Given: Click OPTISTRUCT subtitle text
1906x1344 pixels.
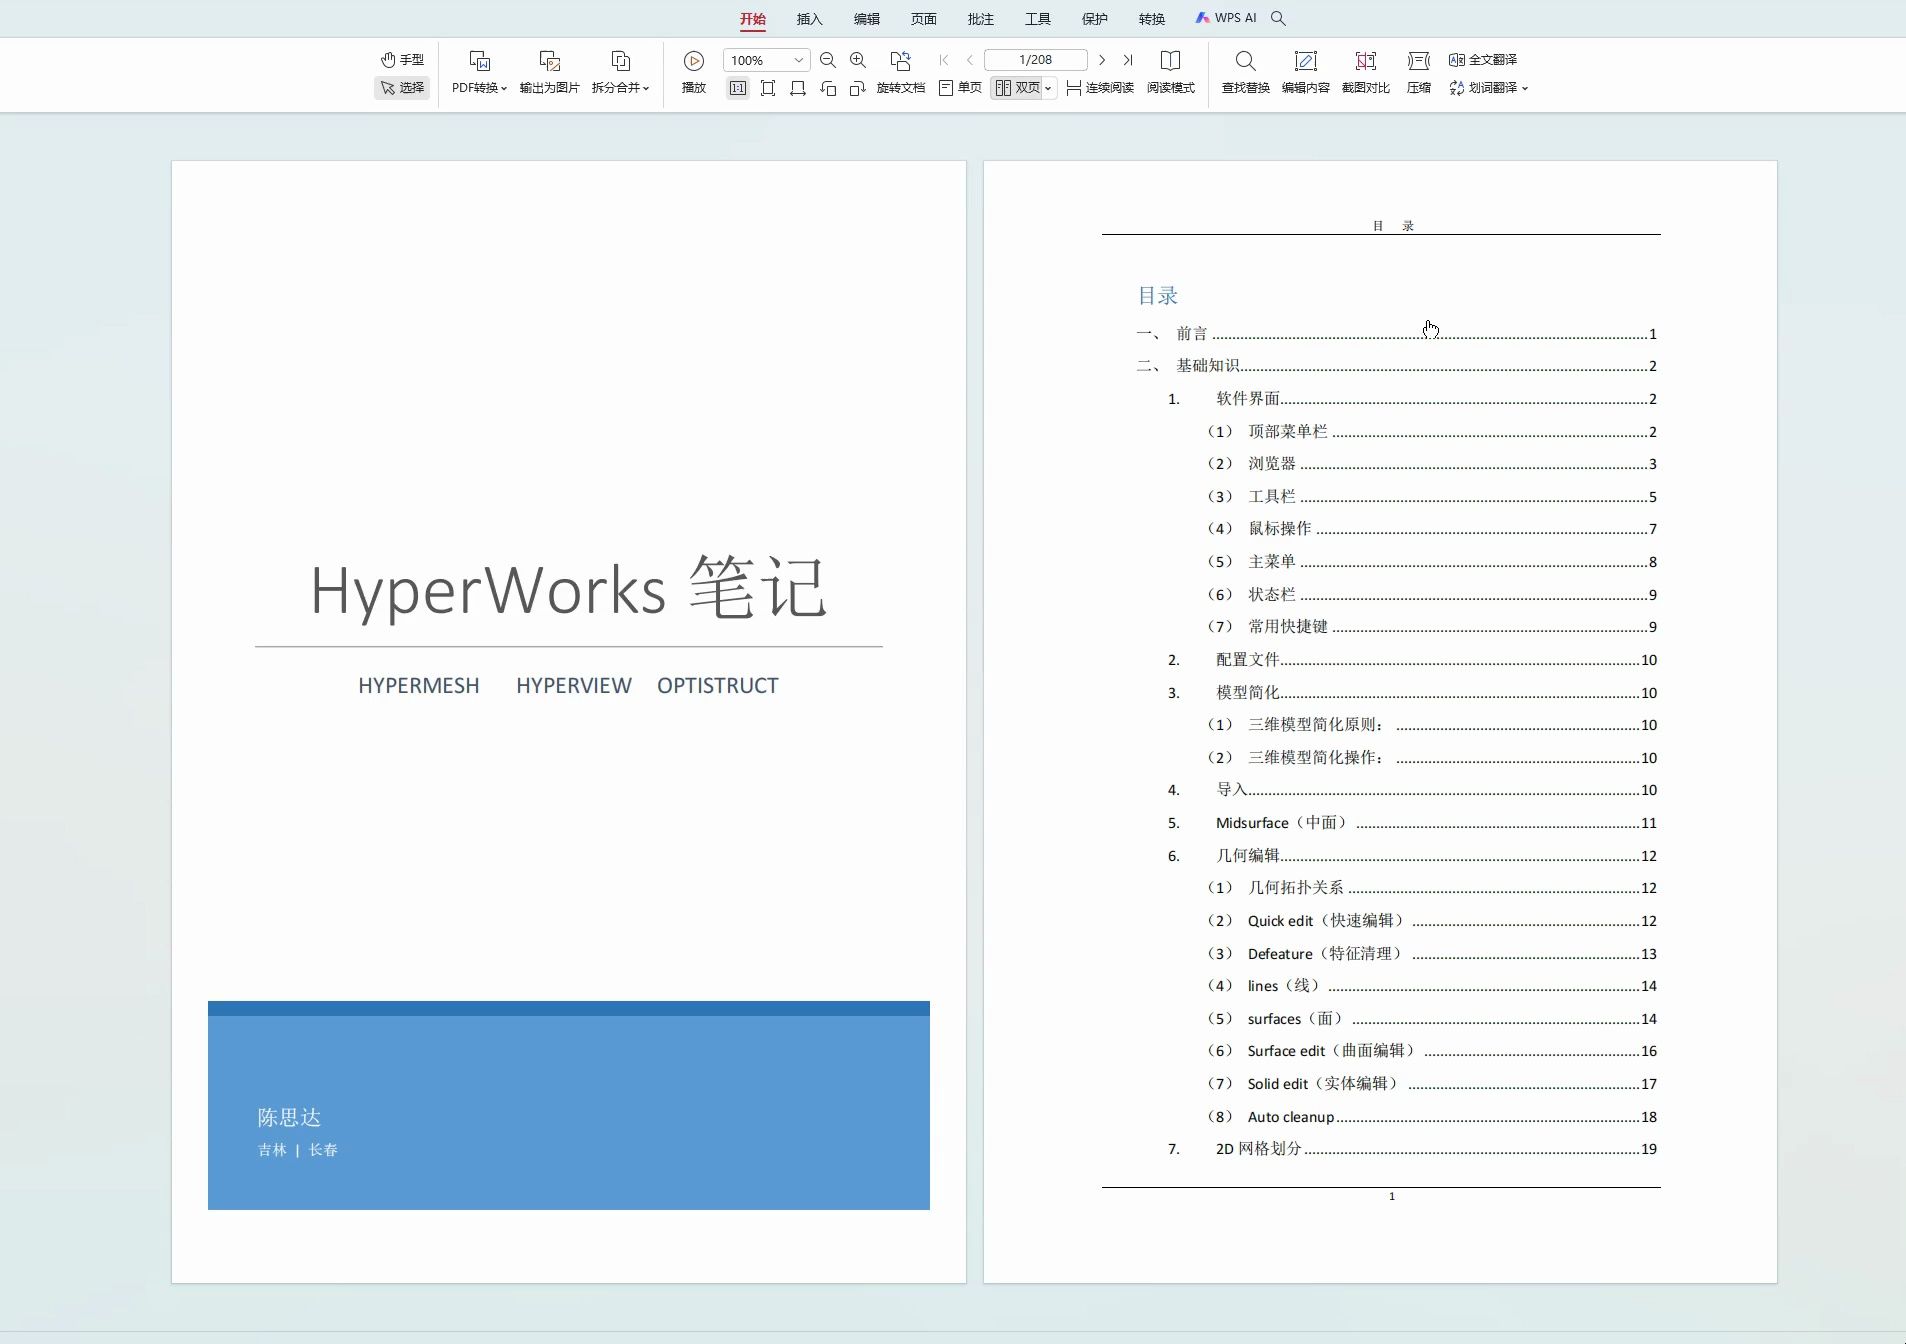Looking at the screenshot, I should point(718,686).
